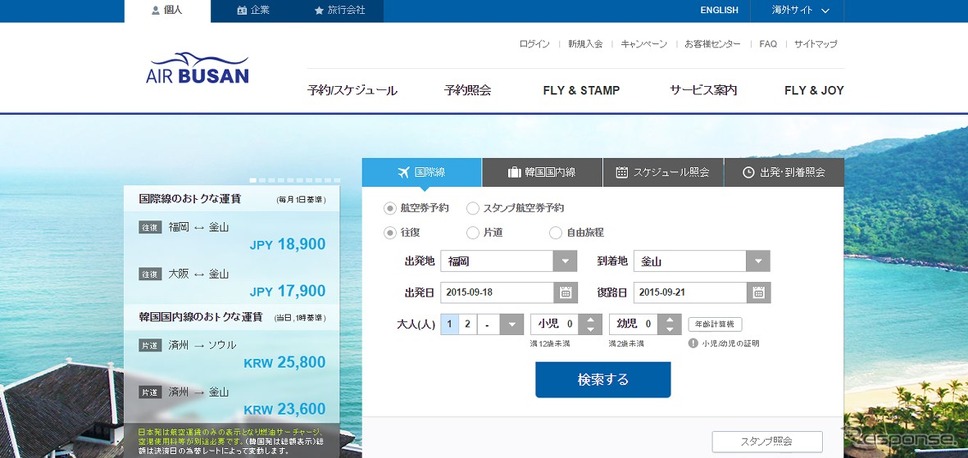Select 大阪 ↔ 釜山 fare JPY 17,900
The width and height of the screenshot is (968, 458).
(232, 283)
